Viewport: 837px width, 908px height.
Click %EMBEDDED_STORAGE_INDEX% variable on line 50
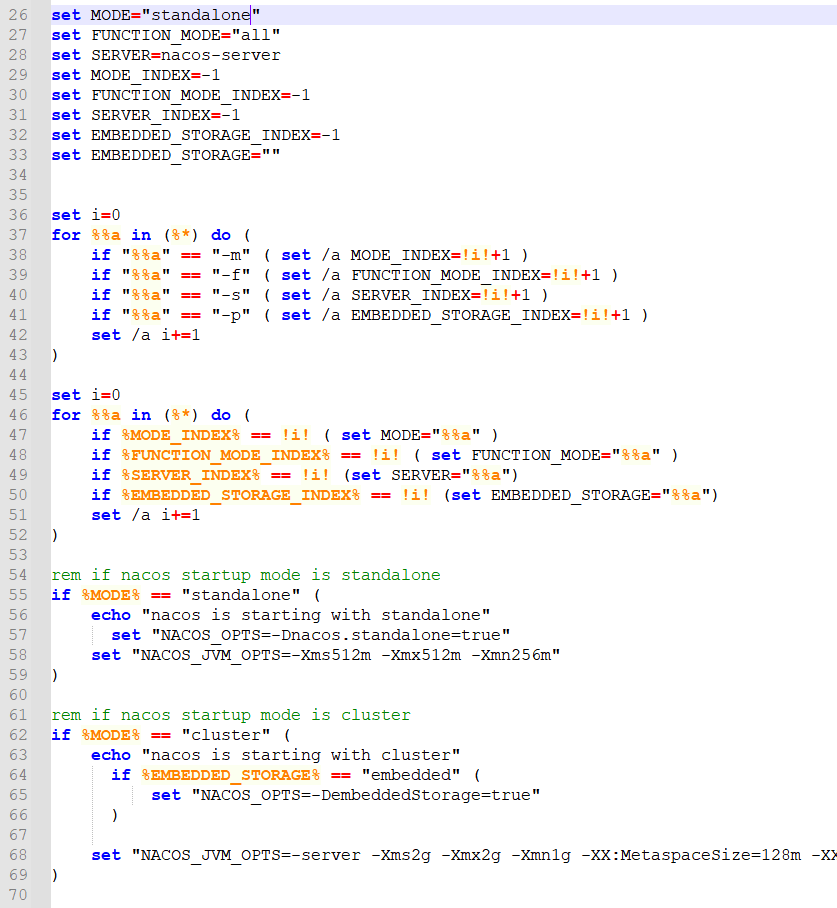tap(240, 495)
